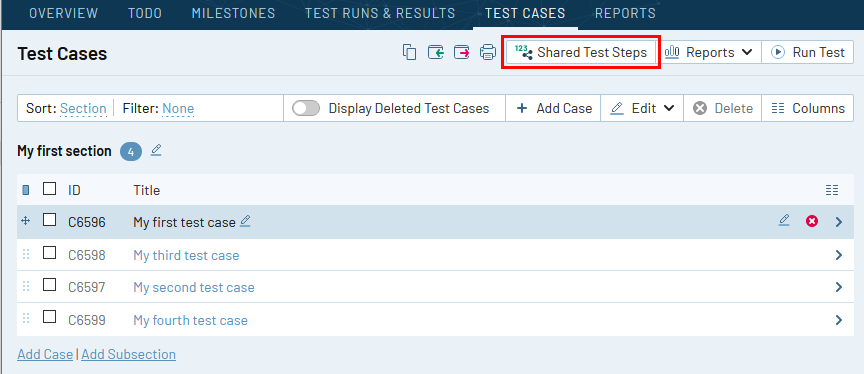Click the print icon in toolbar

(488, 52)
